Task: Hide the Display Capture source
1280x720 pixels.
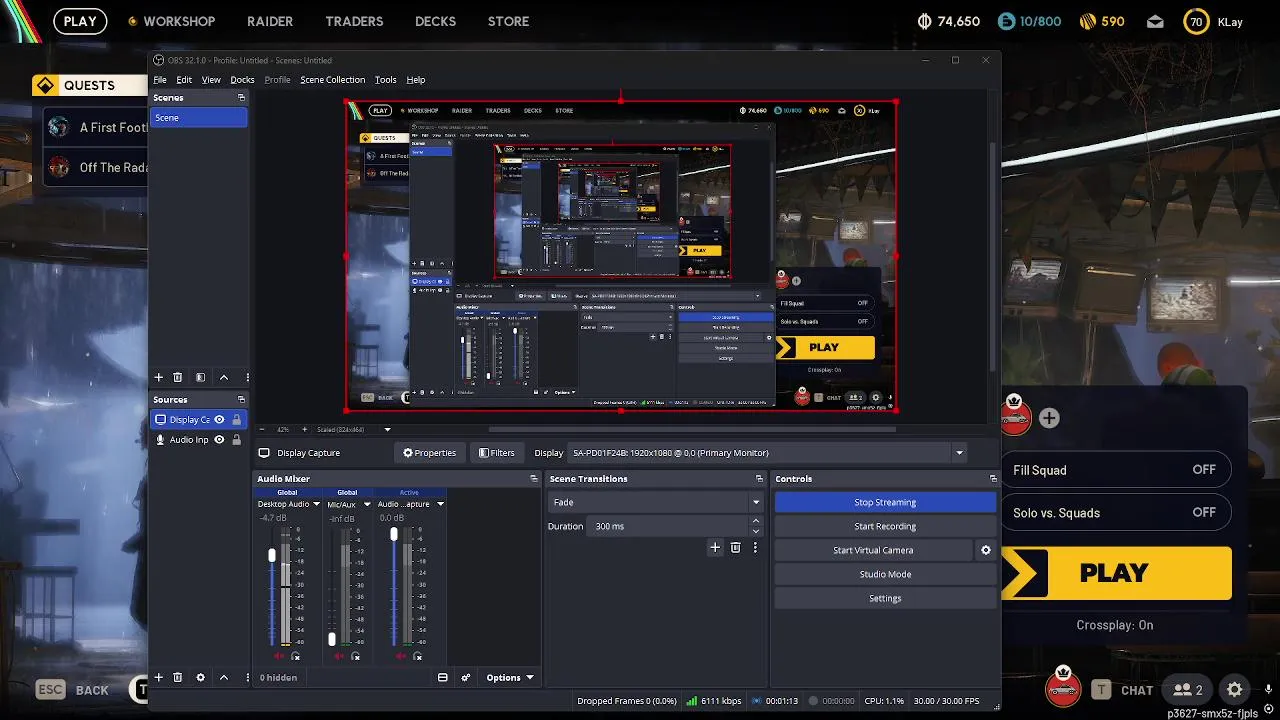Action: pos(219,420)
